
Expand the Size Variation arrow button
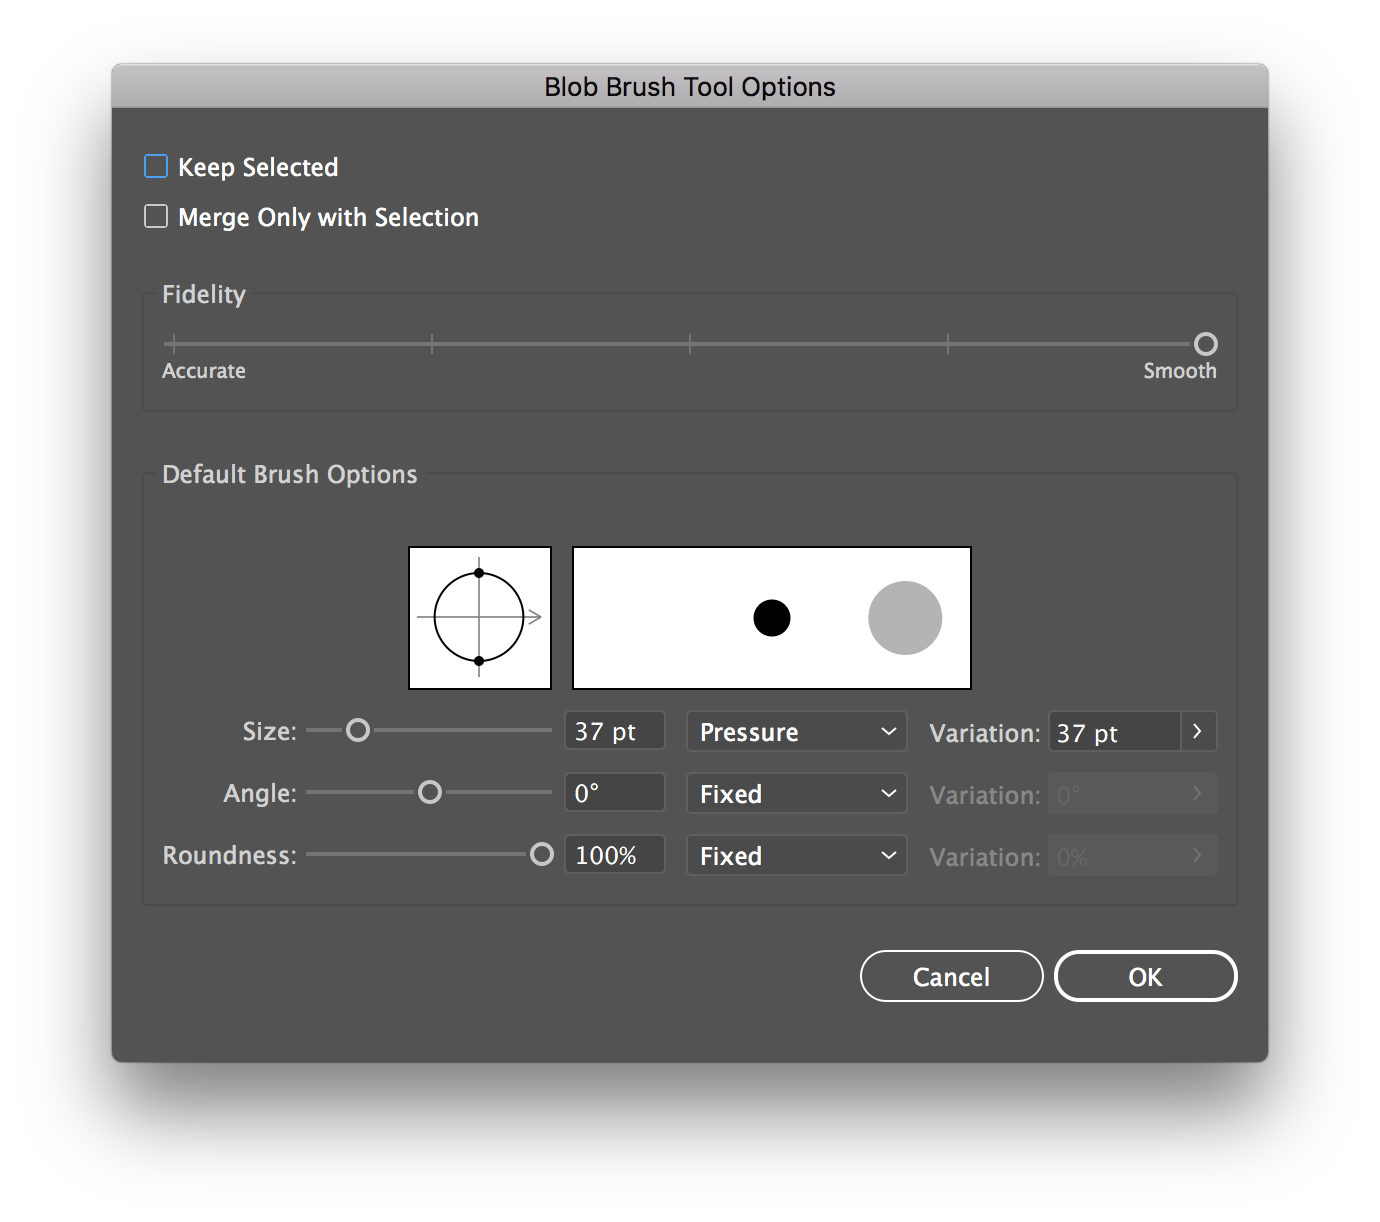click(x=1198, y=732)
